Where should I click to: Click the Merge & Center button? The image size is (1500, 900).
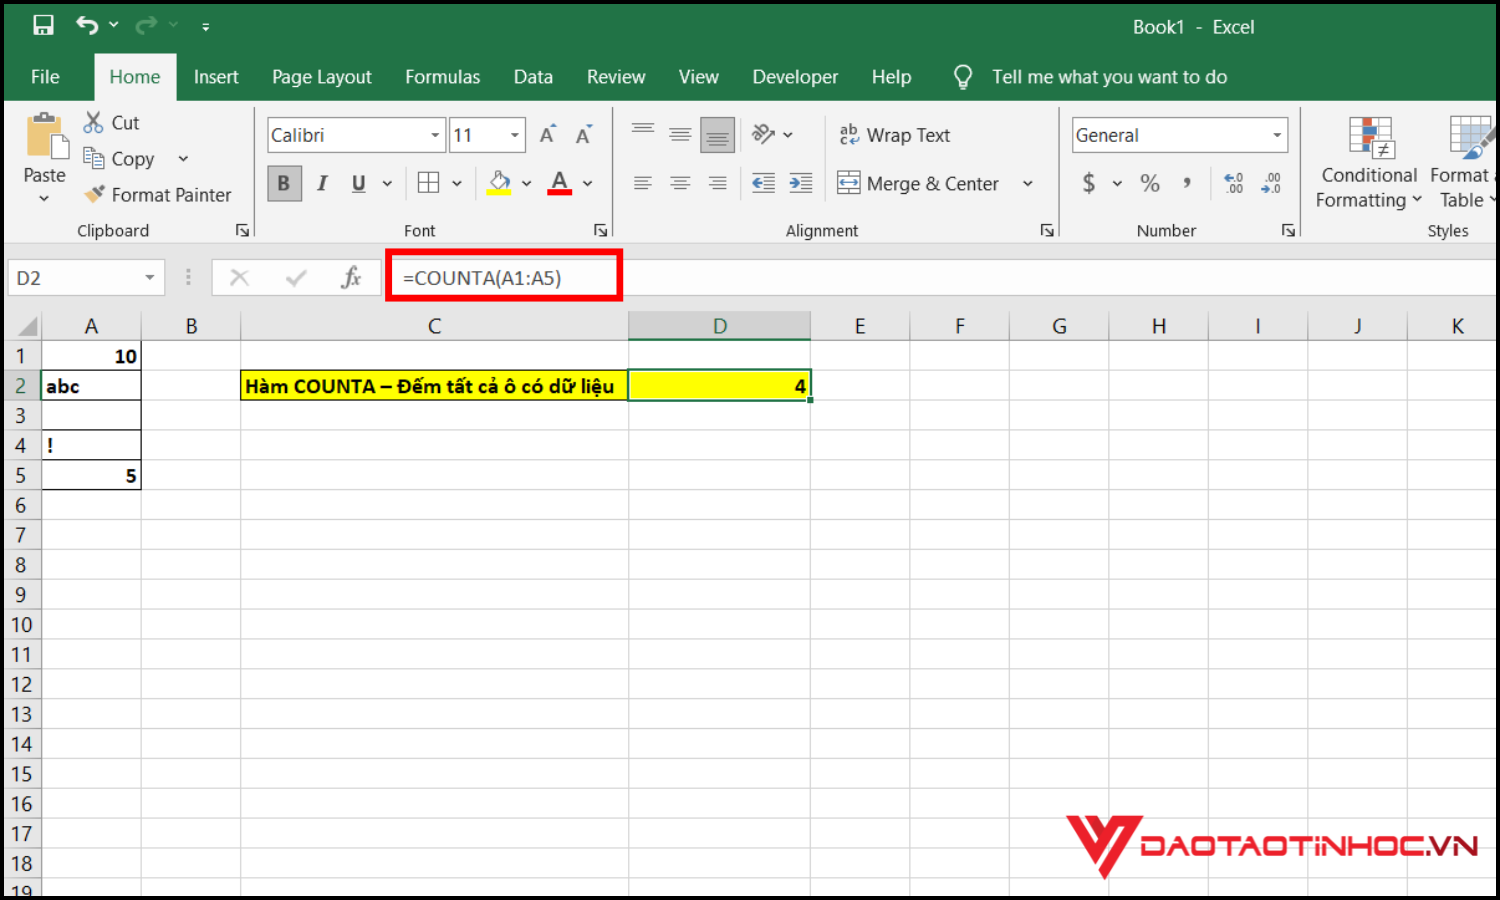[919, 183]
